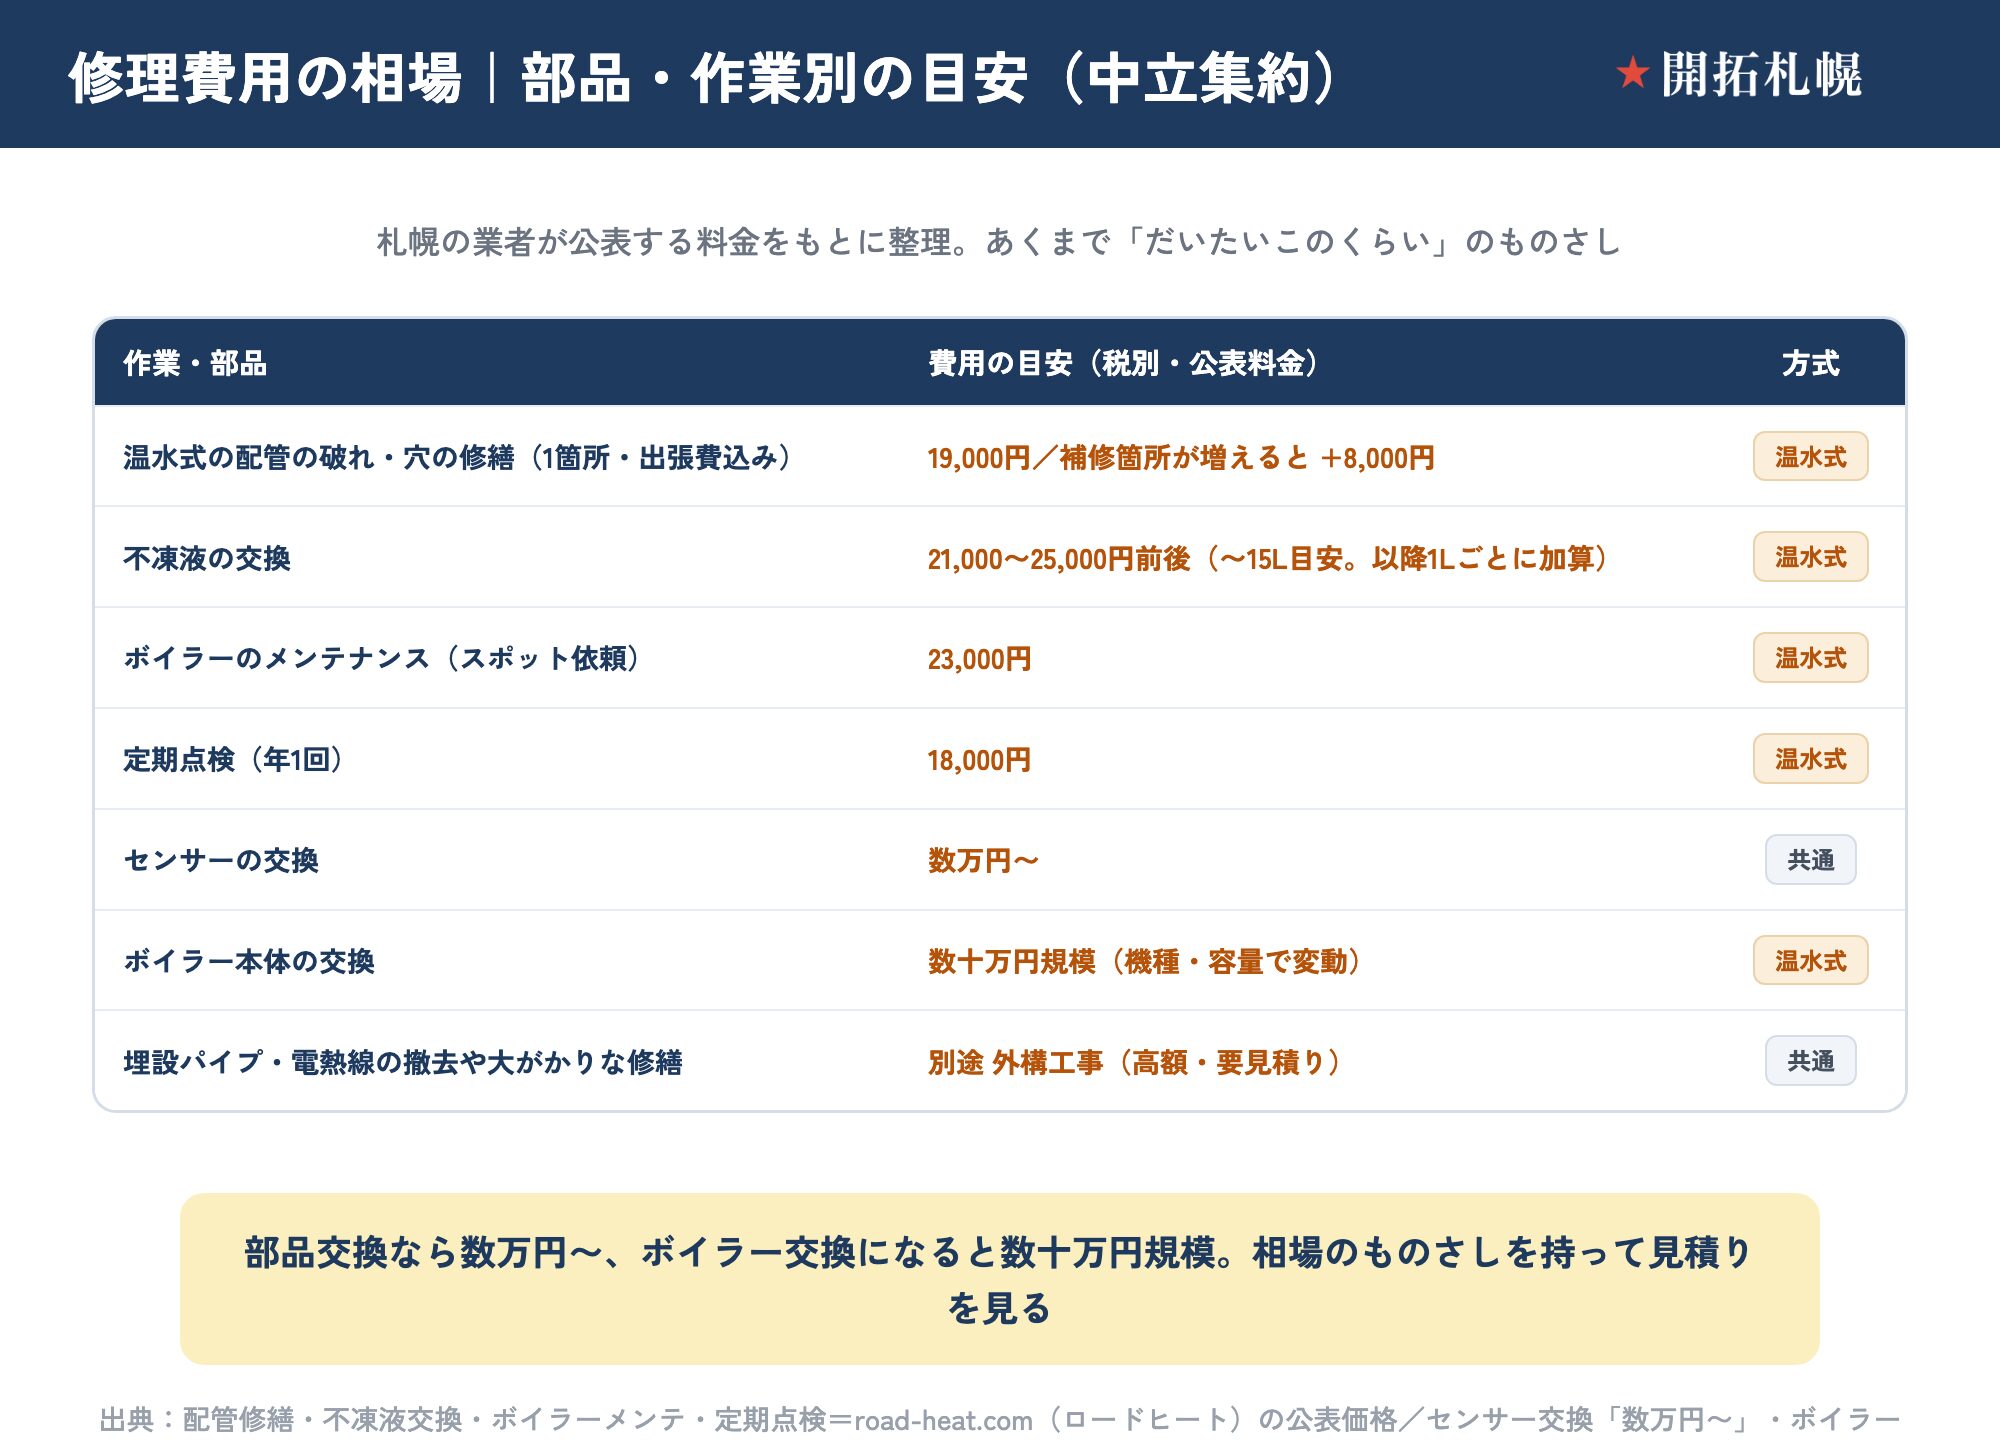
Task: Click the 出典 source footnote text
Action: click(999, 1420)
